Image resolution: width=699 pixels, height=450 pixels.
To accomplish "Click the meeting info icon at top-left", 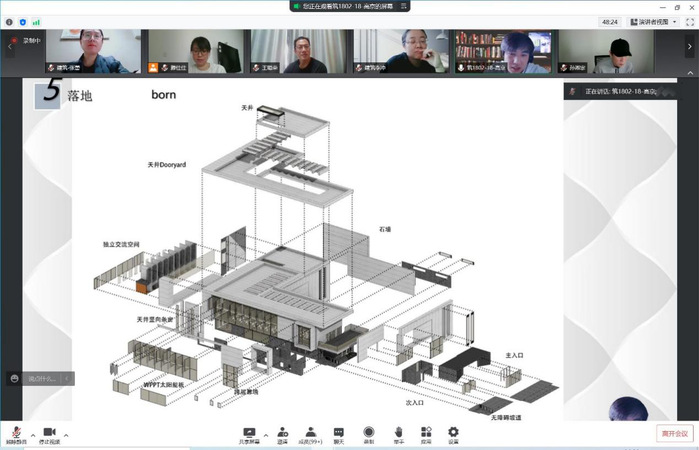I will pos(8,21).
